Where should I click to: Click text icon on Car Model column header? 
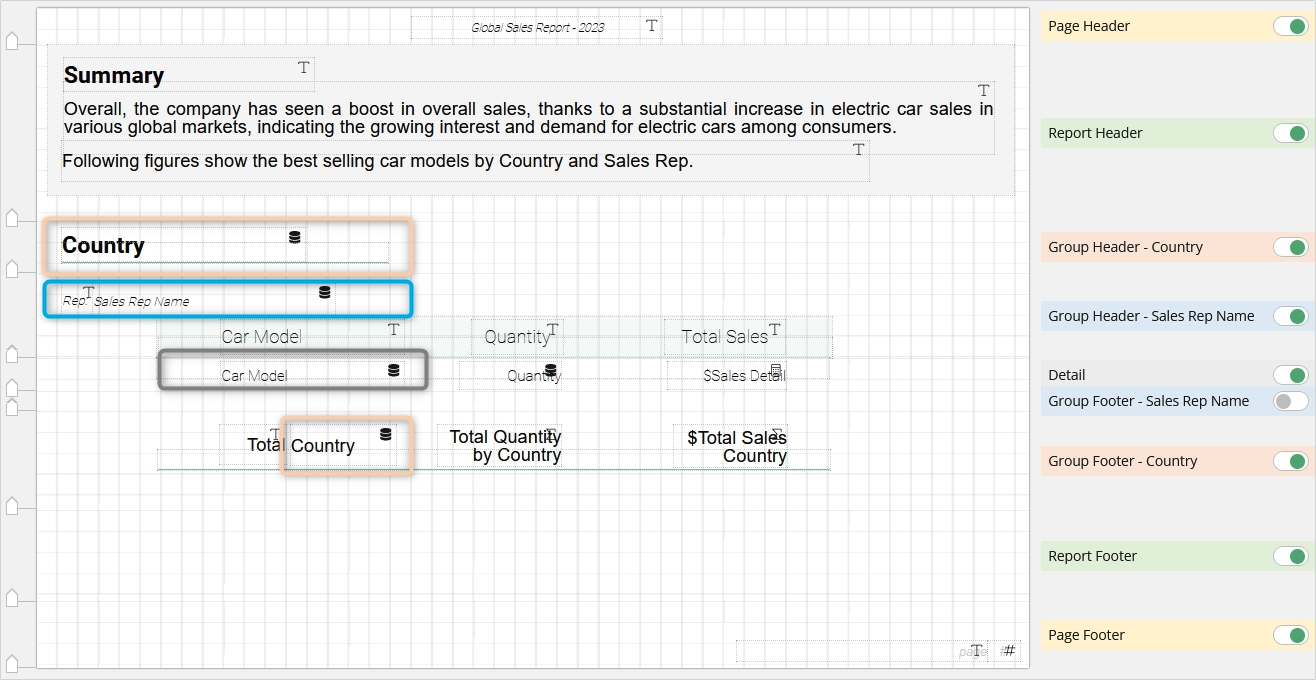click(394, 329)
